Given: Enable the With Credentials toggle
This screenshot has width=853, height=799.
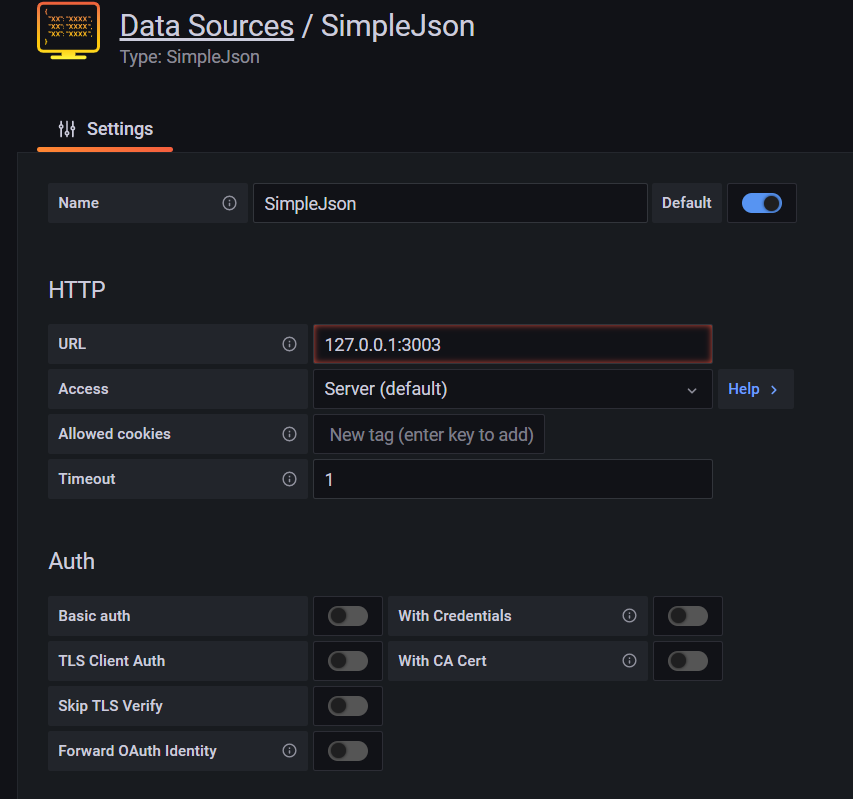Looking at the screenshot, I should click(688, 616).
